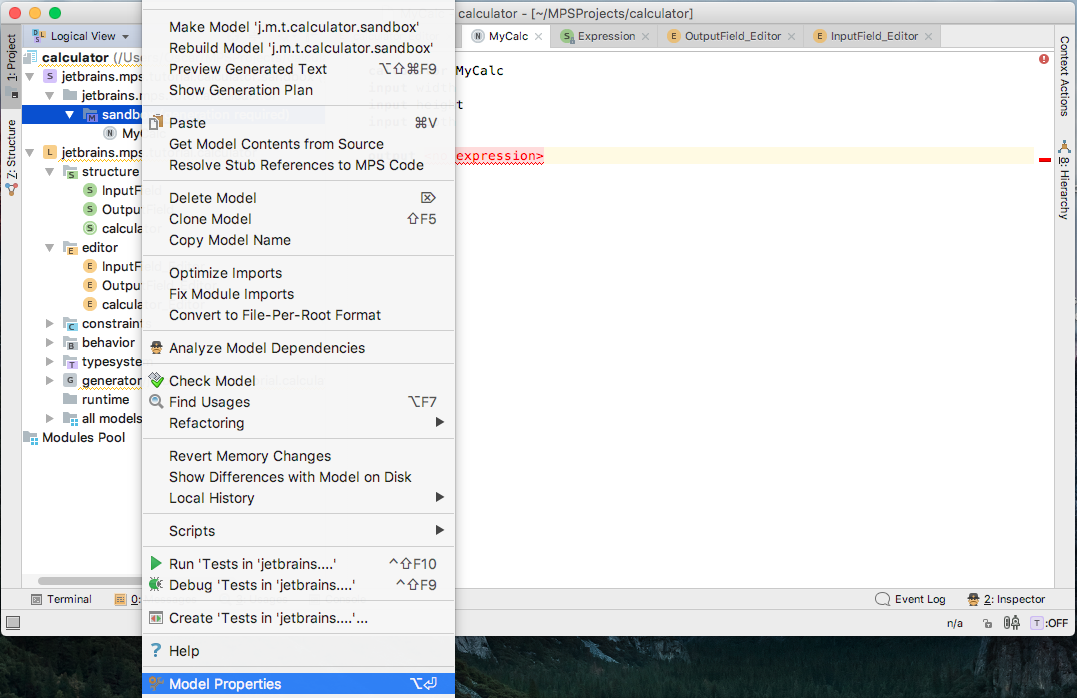Click the green Run Tests arrow icon
The height and width of the screenshot is (698, 1077).
pyautogui.click(x=156, y=563)
